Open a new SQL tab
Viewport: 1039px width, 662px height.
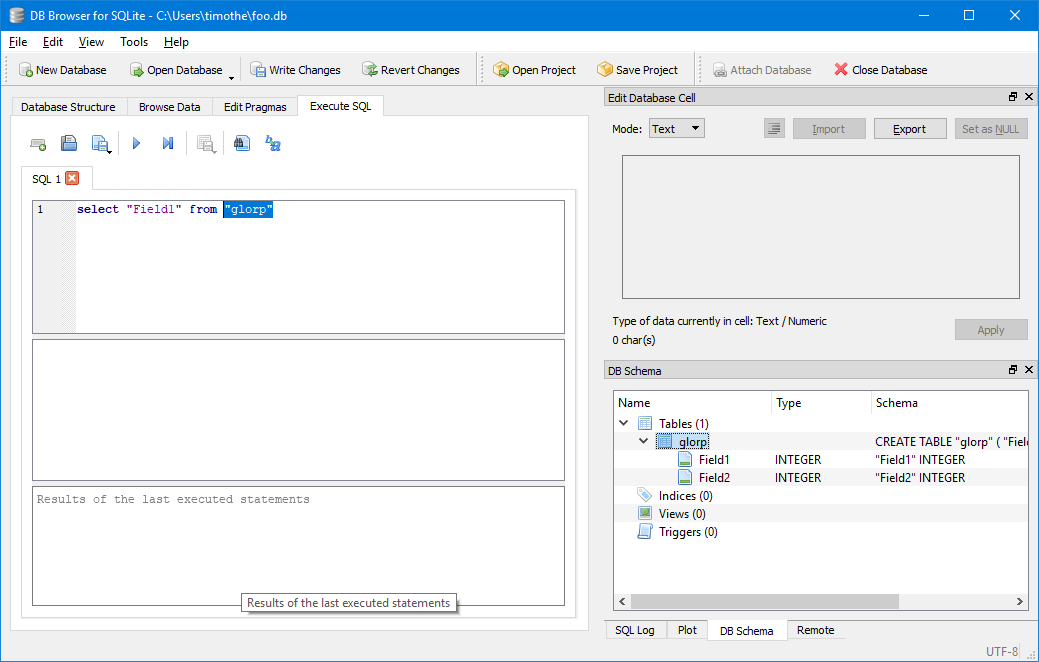38,143
